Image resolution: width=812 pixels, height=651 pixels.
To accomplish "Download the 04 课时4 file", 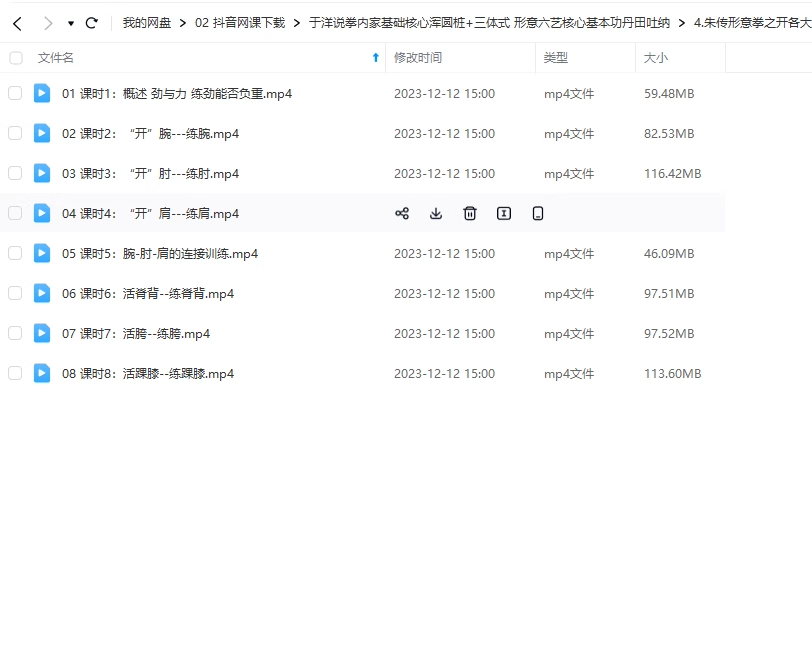I will [x=436, y=213].
